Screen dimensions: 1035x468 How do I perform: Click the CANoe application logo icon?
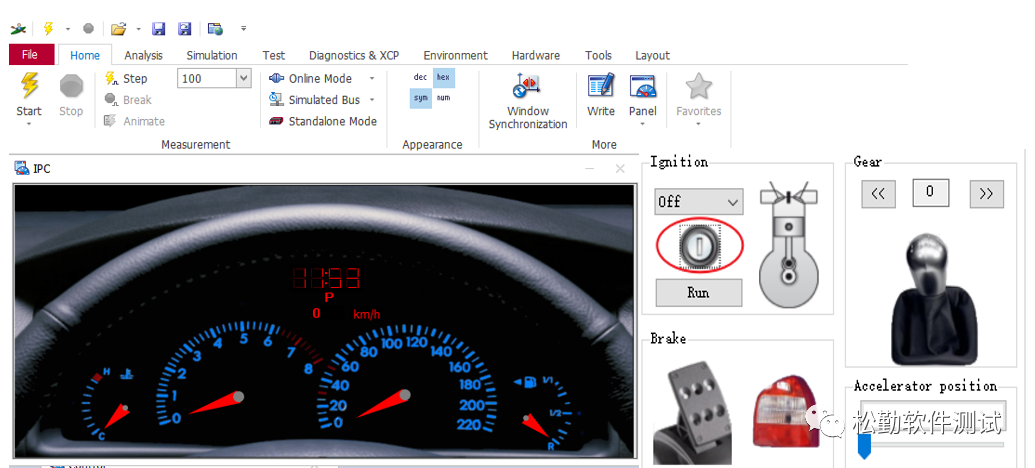pos(18,28)
